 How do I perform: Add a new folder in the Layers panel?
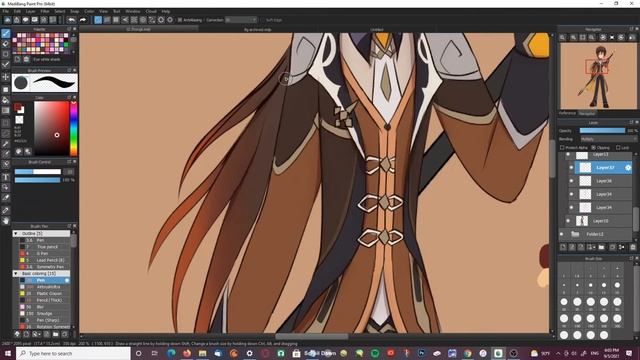[x=601, y=247]
